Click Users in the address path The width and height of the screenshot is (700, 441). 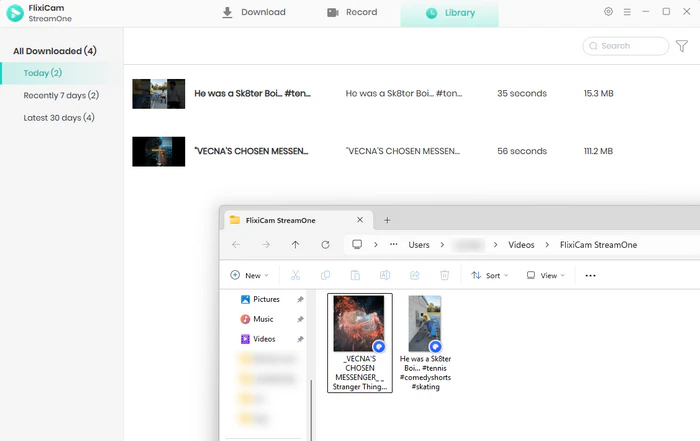pos(419,245)
